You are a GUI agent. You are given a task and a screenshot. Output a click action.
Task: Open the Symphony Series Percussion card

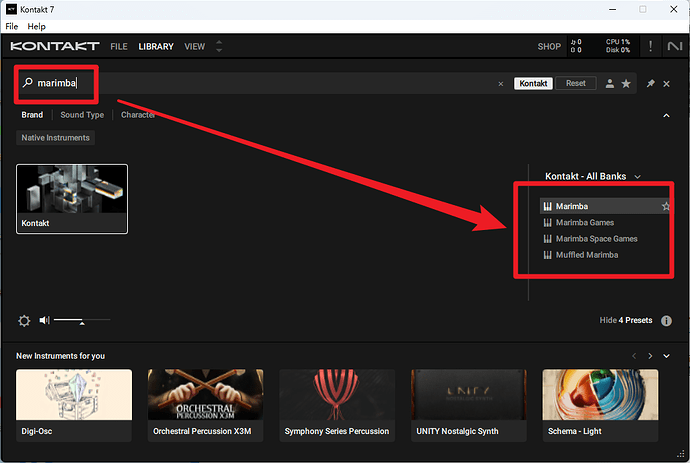pyautogui.click(x=337, y=405)
